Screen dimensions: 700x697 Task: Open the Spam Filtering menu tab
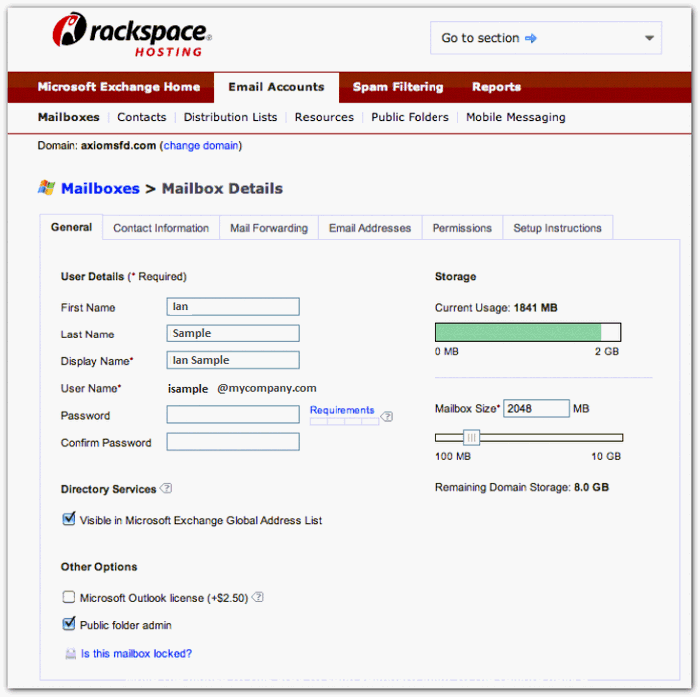point(397,87)
